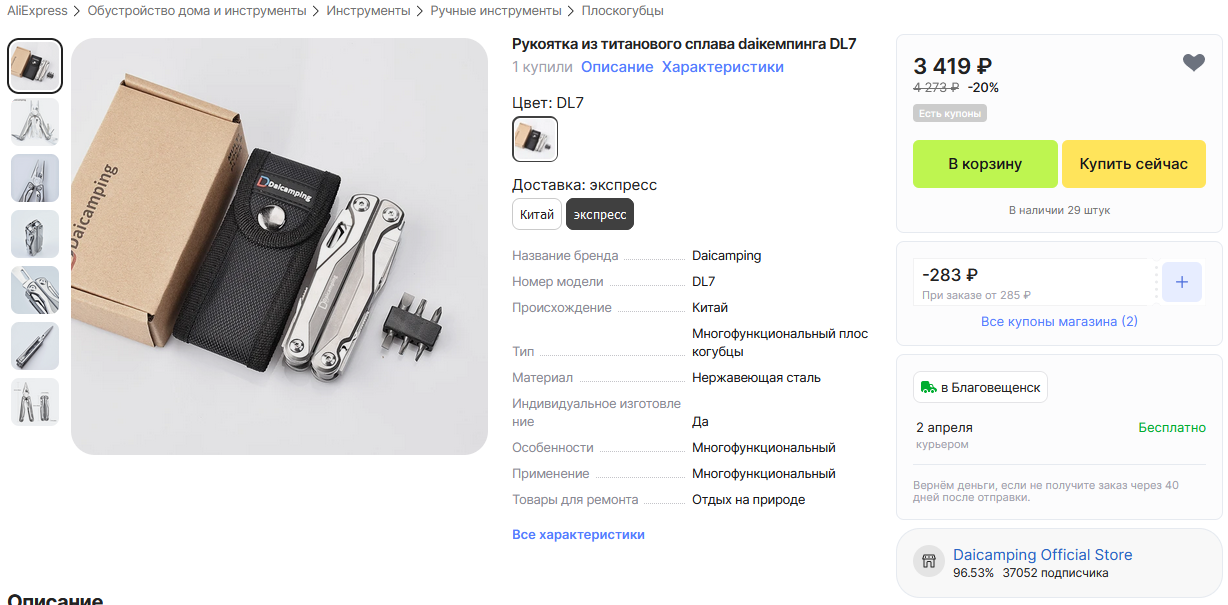Screen dimensions: 1228x605
Task: View the fourth gallery thumbnail image
Action: 35,234
